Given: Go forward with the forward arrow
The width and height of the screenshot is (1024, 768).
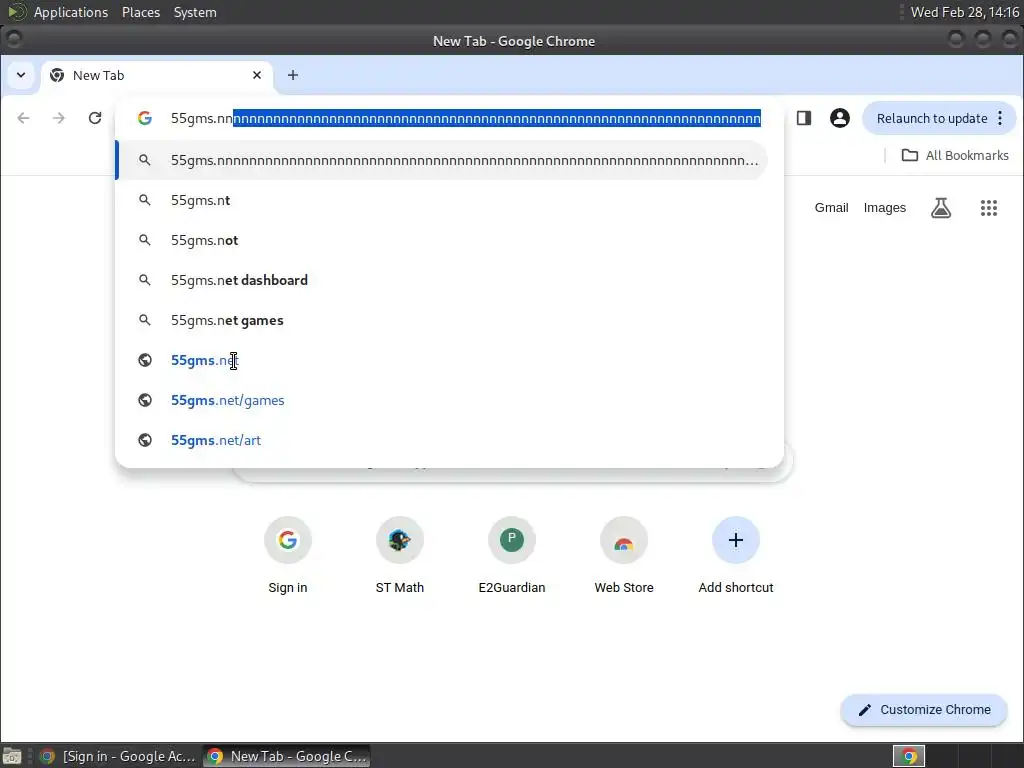Looking at the screenshot, I should click(59, 118).
